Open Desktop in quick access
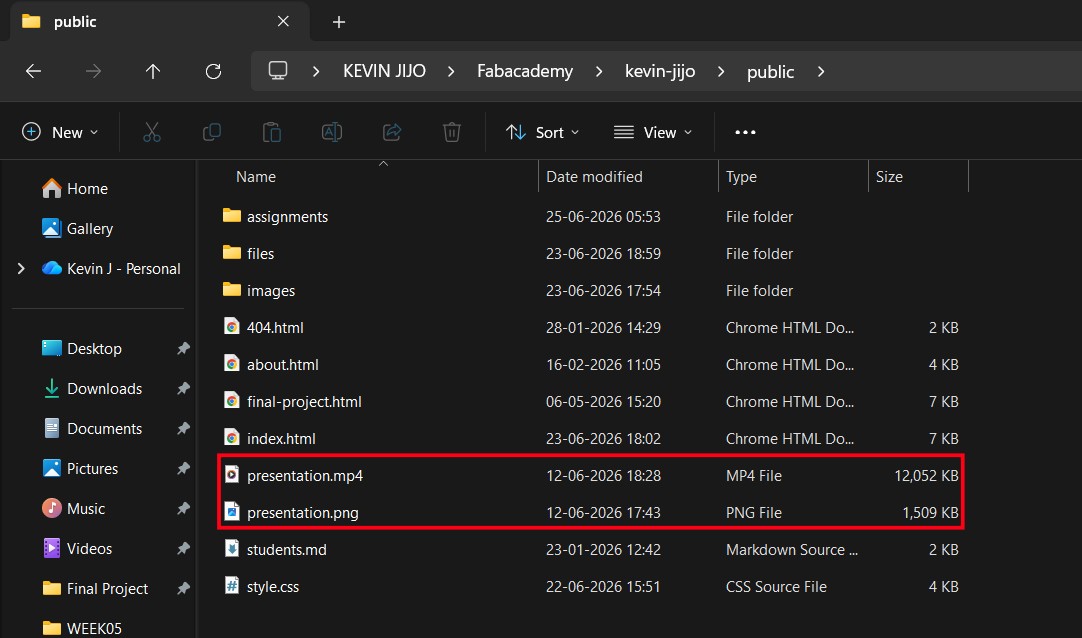This screenshot has width=1082, height=638. pyautogui.click(x=81, y=348)
